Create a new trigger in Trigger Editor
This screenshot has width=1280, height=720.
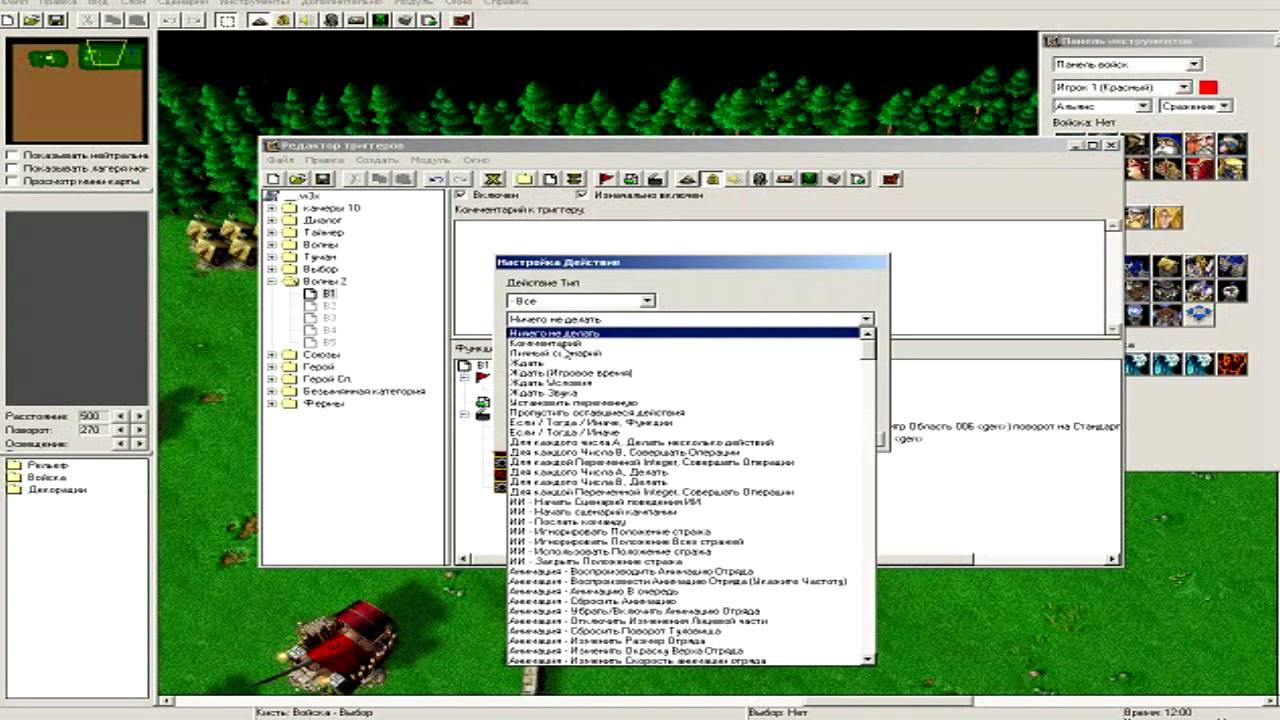click(549, 179)
